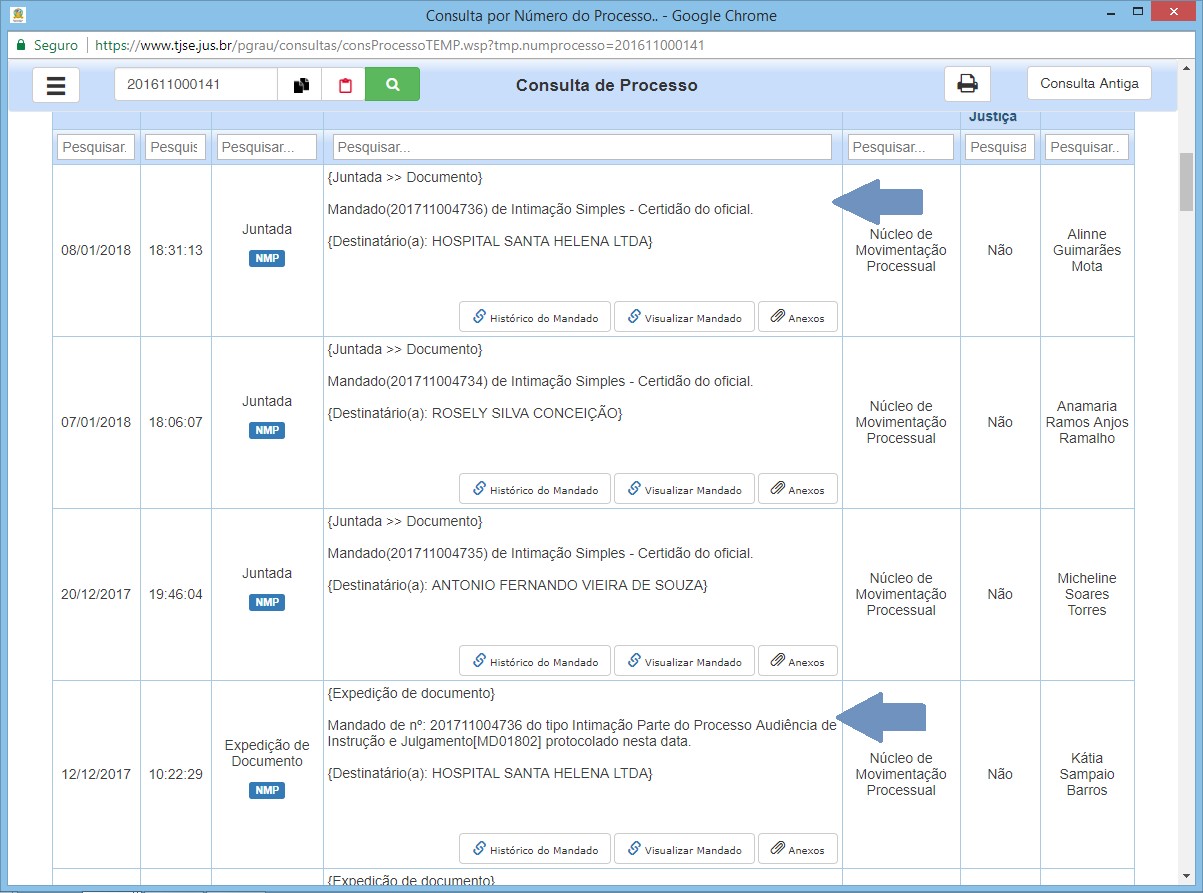Click the first date column Pesquisar filter

click(x=96, y=147)
